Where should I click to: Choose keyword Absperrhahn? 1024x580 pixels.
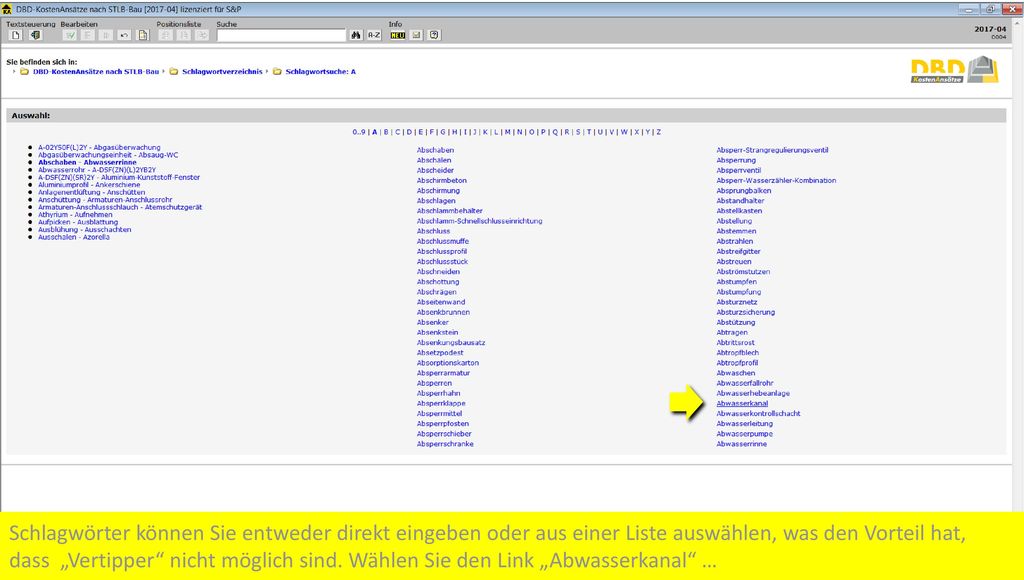point(439,394)
